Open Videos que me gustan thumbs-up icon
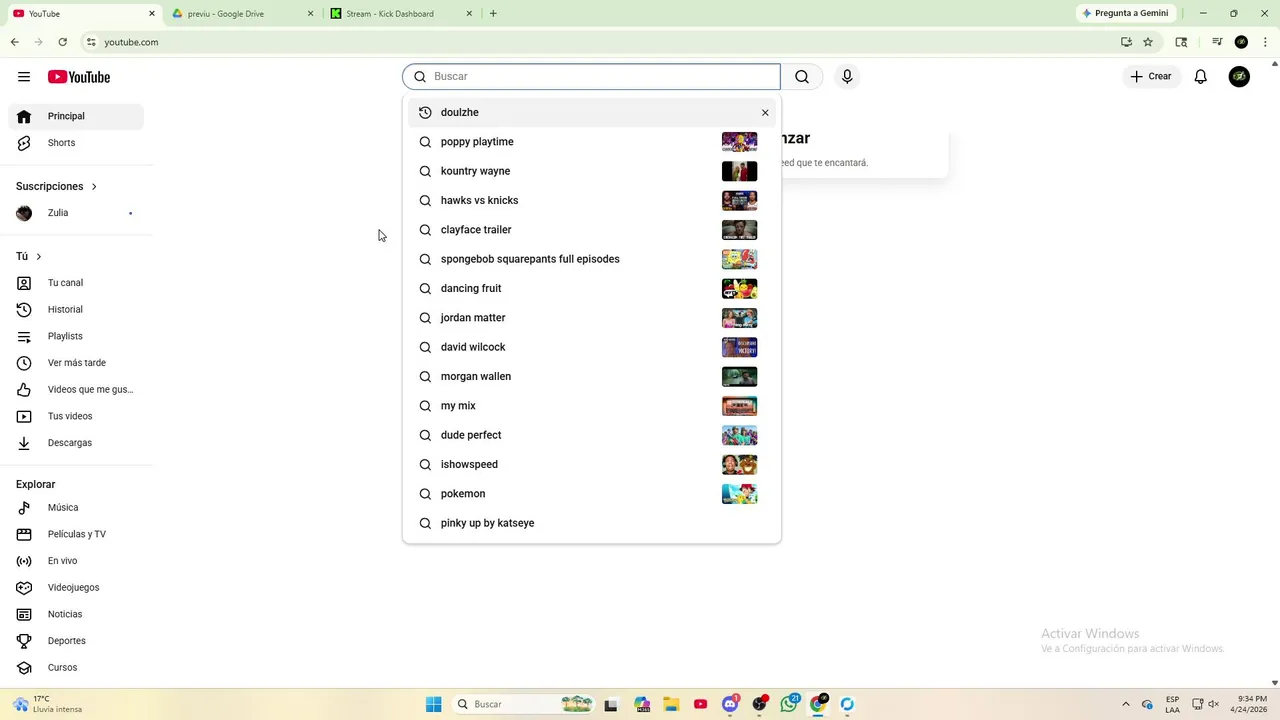This screenshot has height=720, width=1280. click(x=24, y=390)
